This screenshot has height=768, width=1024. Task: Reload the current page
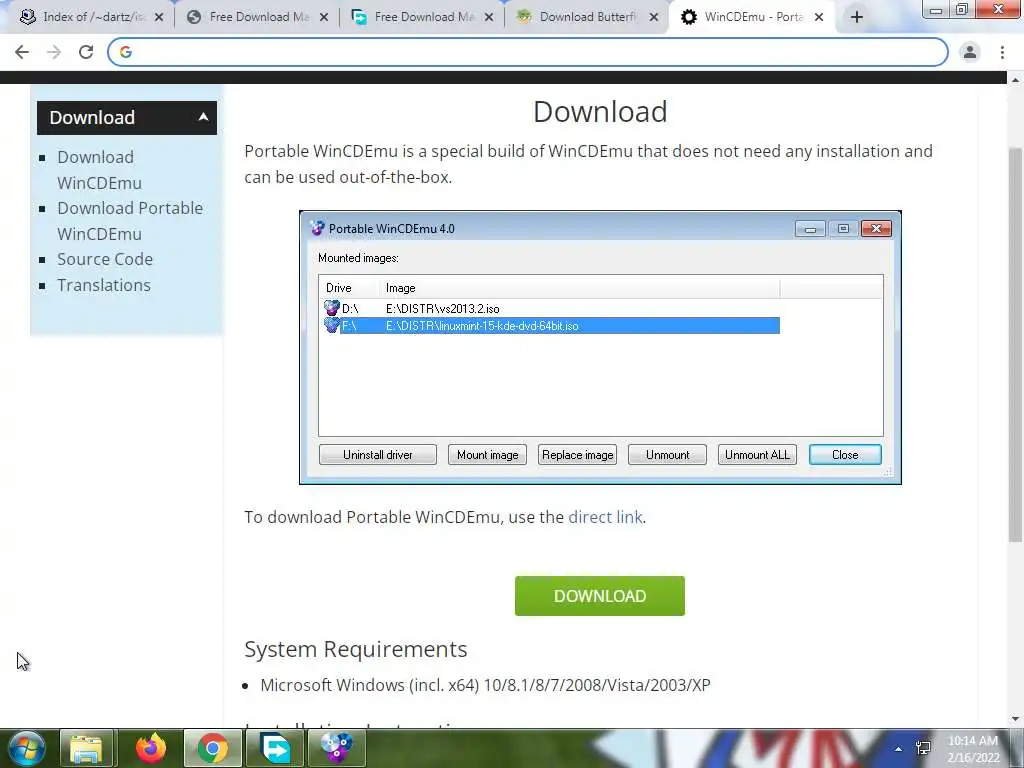click(86, 52)
